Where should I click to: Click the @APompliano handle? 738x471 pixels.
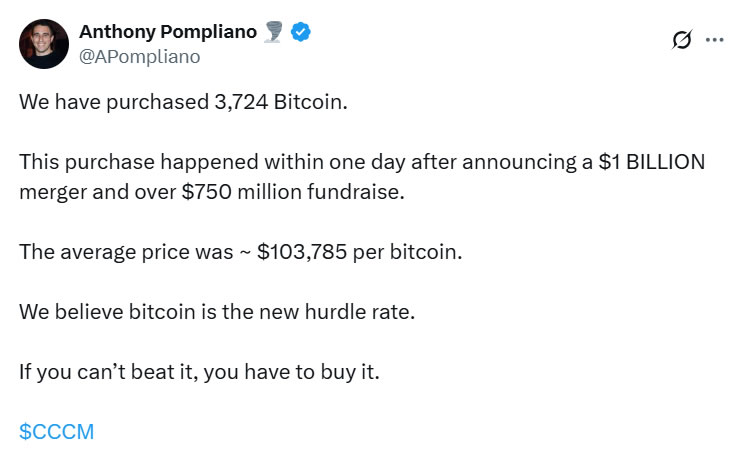click(x=139, y=57)
